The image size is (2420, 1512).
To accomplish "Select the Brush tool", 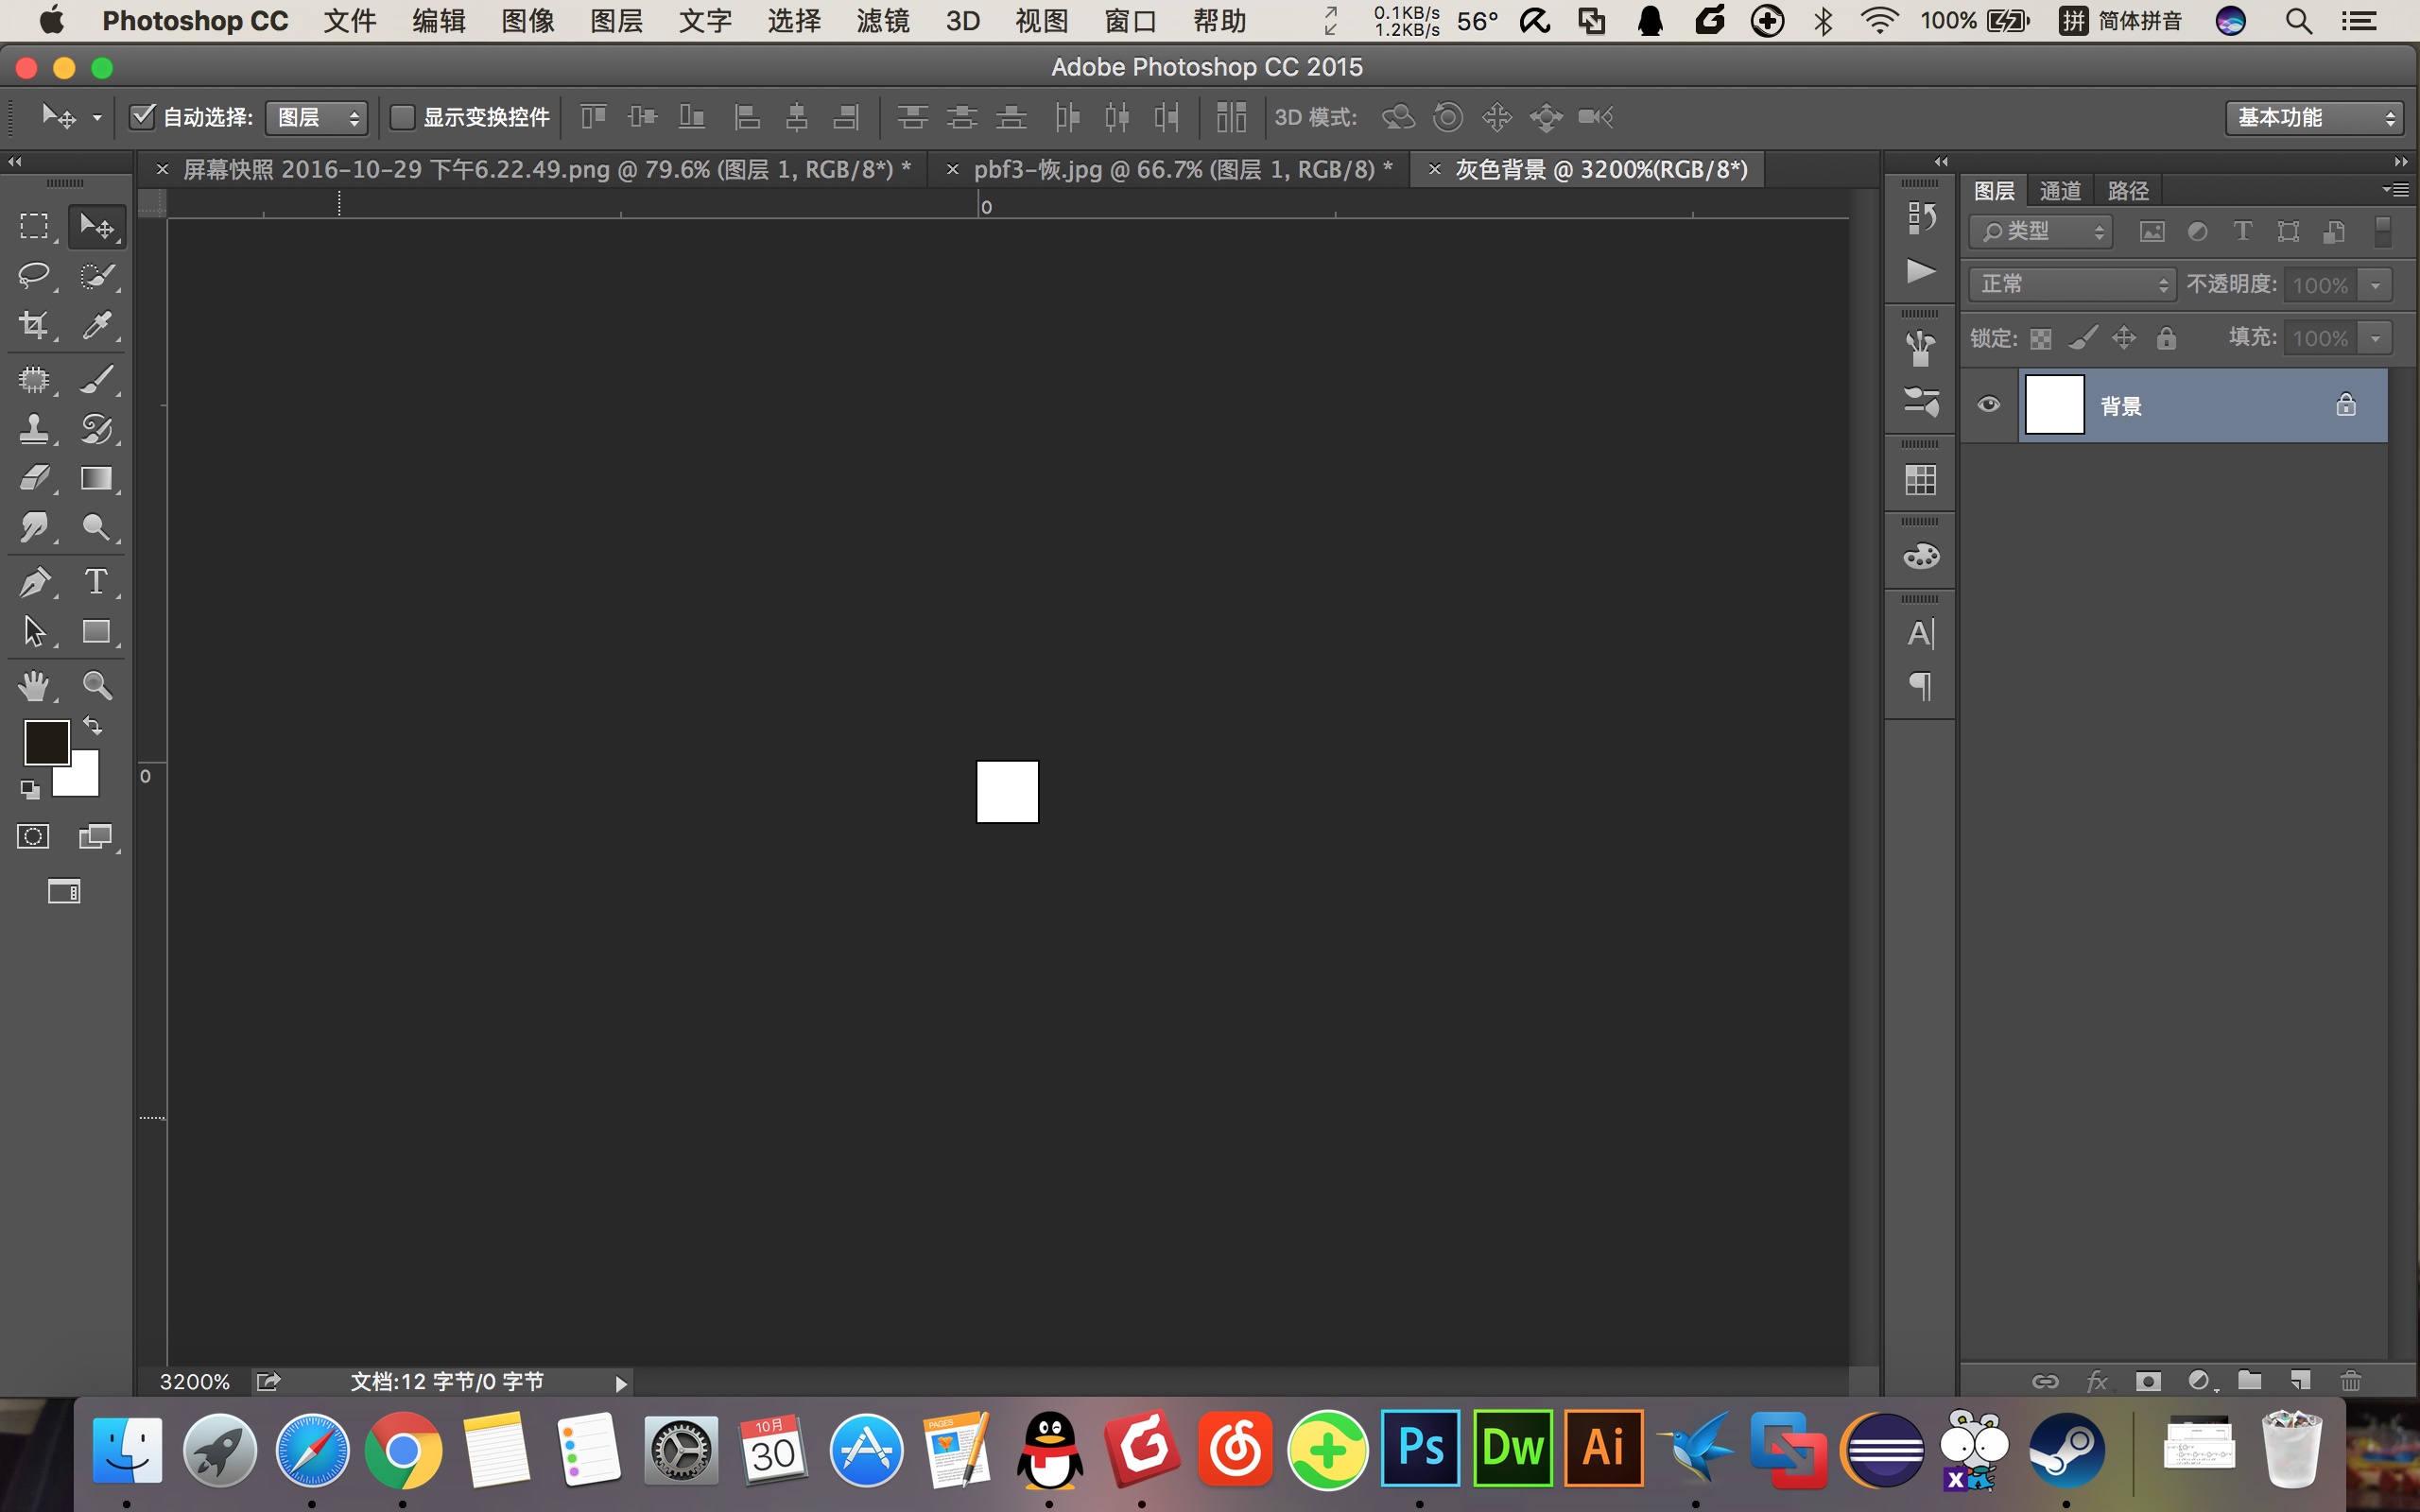I will point(96,379).
